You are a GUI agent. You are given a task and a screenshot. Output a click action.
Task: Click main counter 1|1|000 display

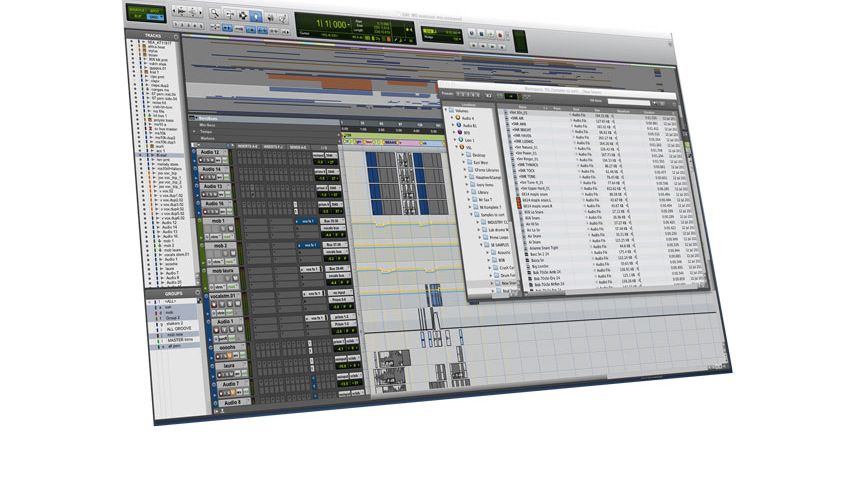(x=332, y=24)
